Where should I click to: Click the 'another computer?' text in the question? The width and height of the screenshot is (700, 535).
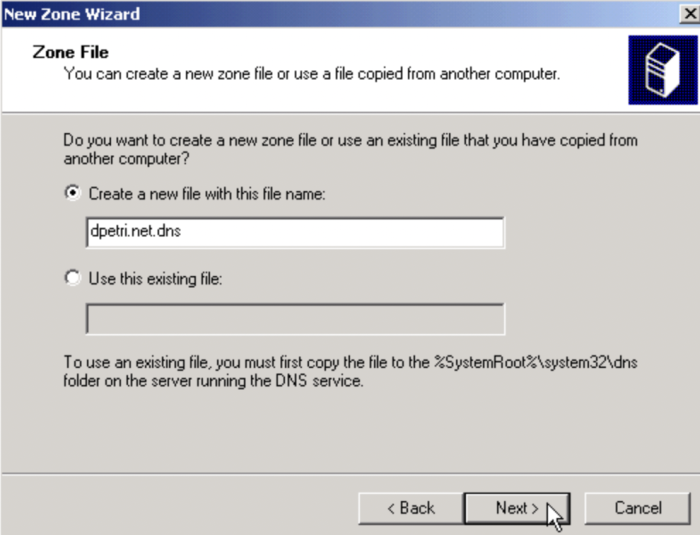click(126, 159)
